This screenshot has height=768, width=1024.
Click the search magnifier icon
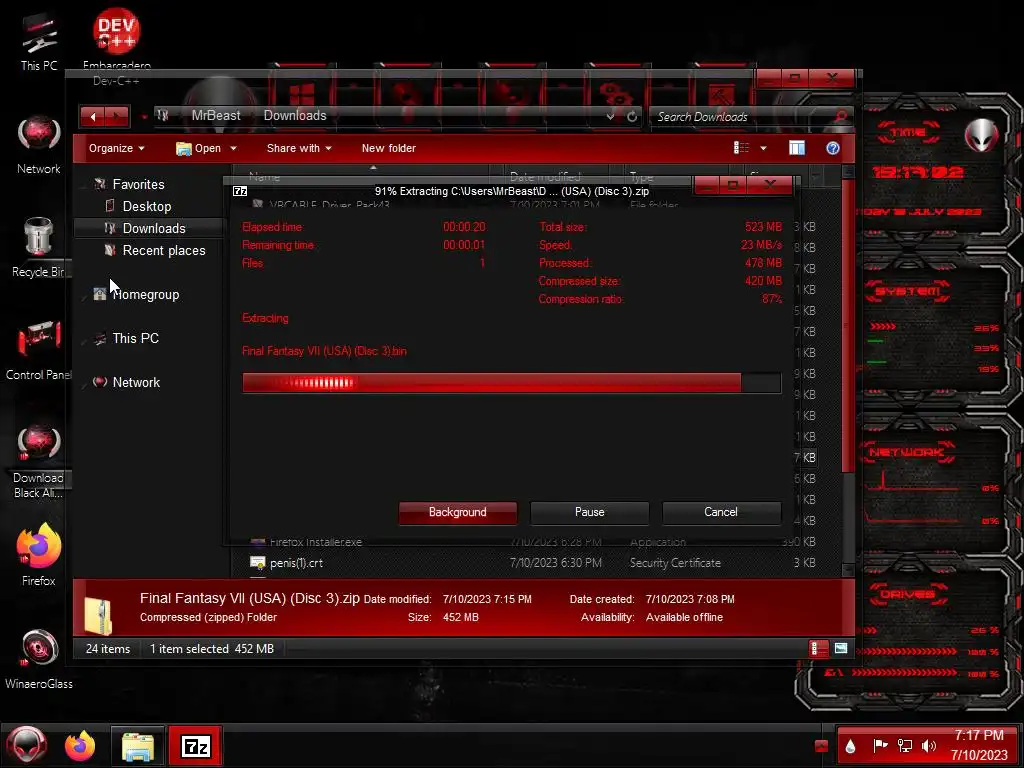[x=841, y=117]
